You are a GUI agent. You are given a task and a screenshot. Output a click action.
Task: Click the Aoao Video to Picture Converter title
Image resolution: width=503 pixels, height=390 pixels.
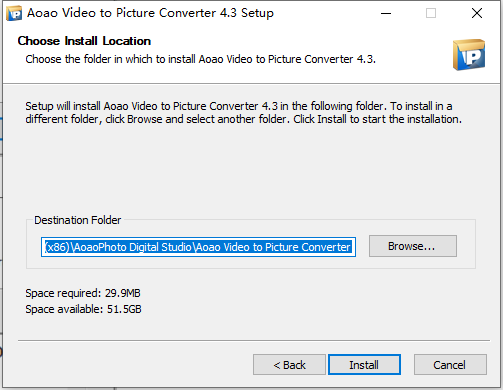click(x=150, y=13)
